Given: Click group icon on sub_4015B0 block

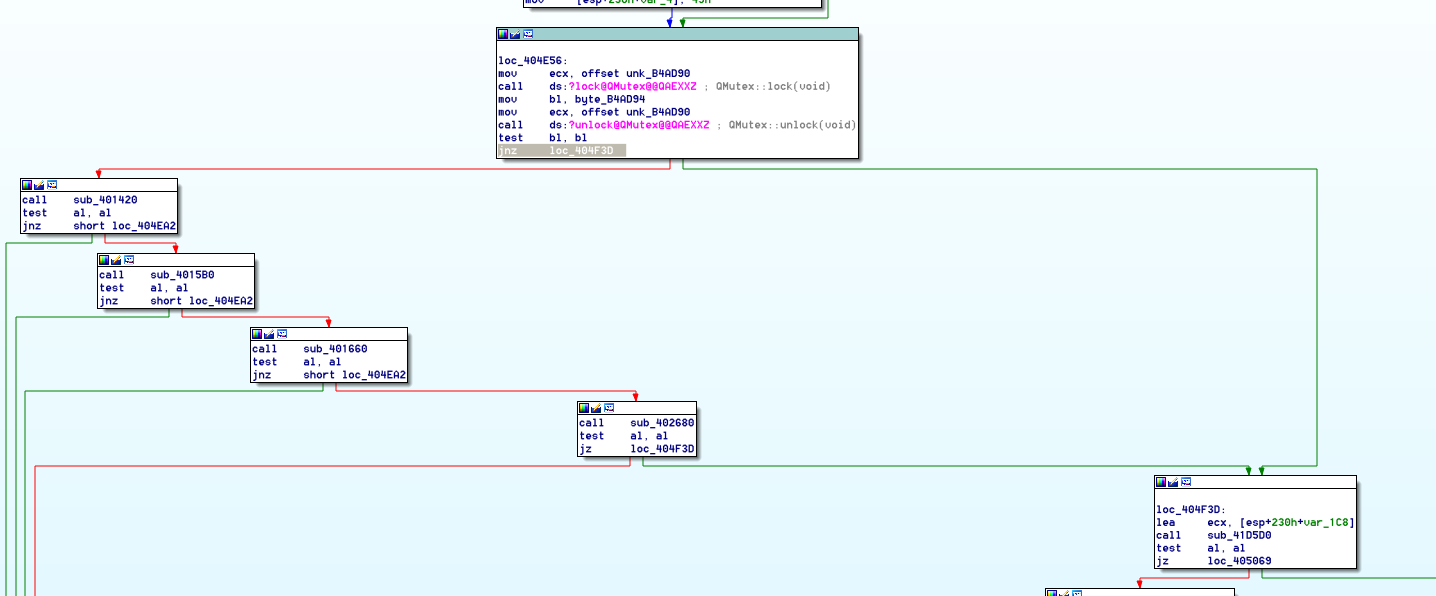Looking at the screenshot, I should (128, 260).
